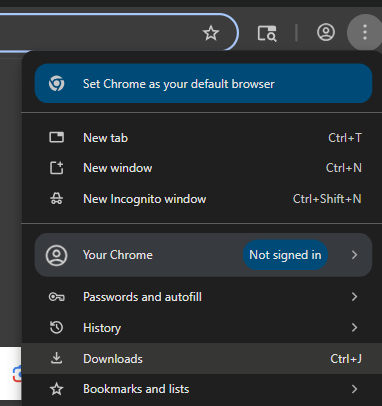
Task: Click the Downloads arrow icon
Action: (56, 358)
